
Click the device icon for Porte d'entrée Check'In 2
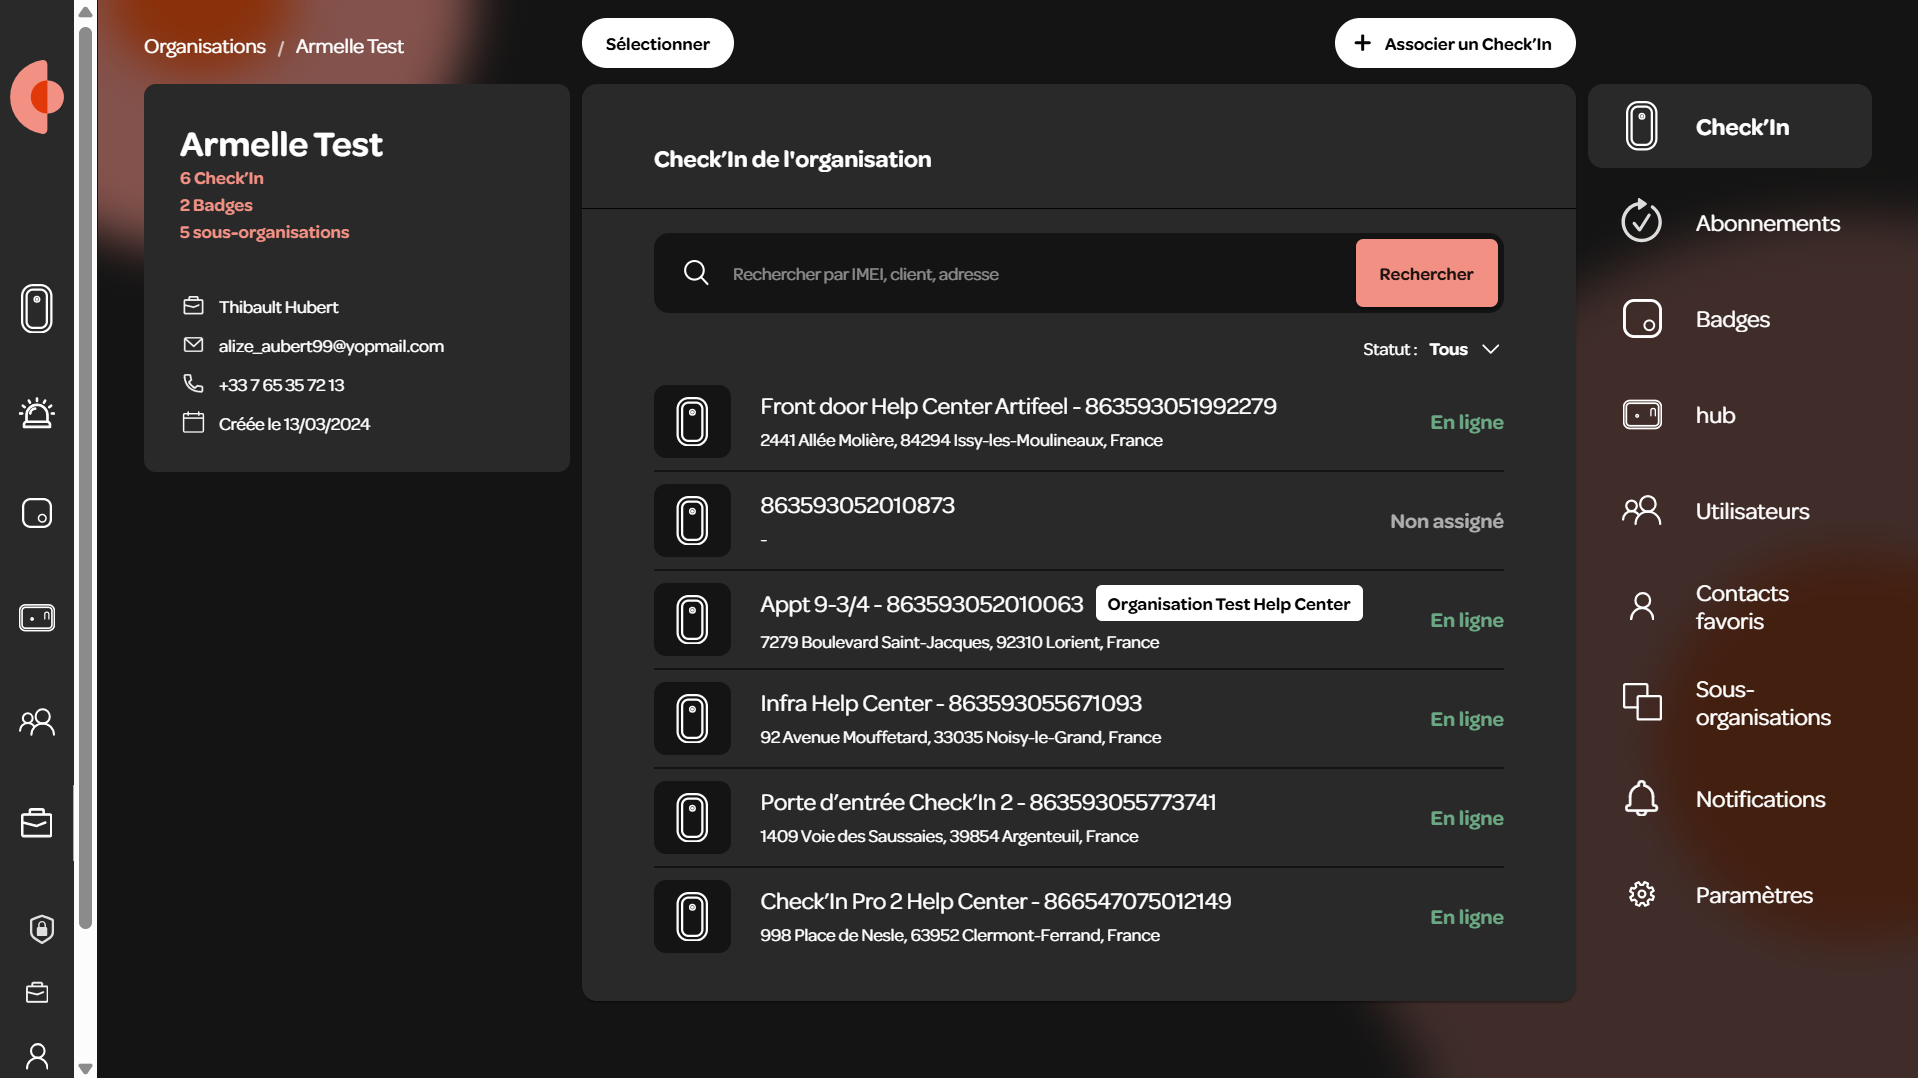pos(692,818)
